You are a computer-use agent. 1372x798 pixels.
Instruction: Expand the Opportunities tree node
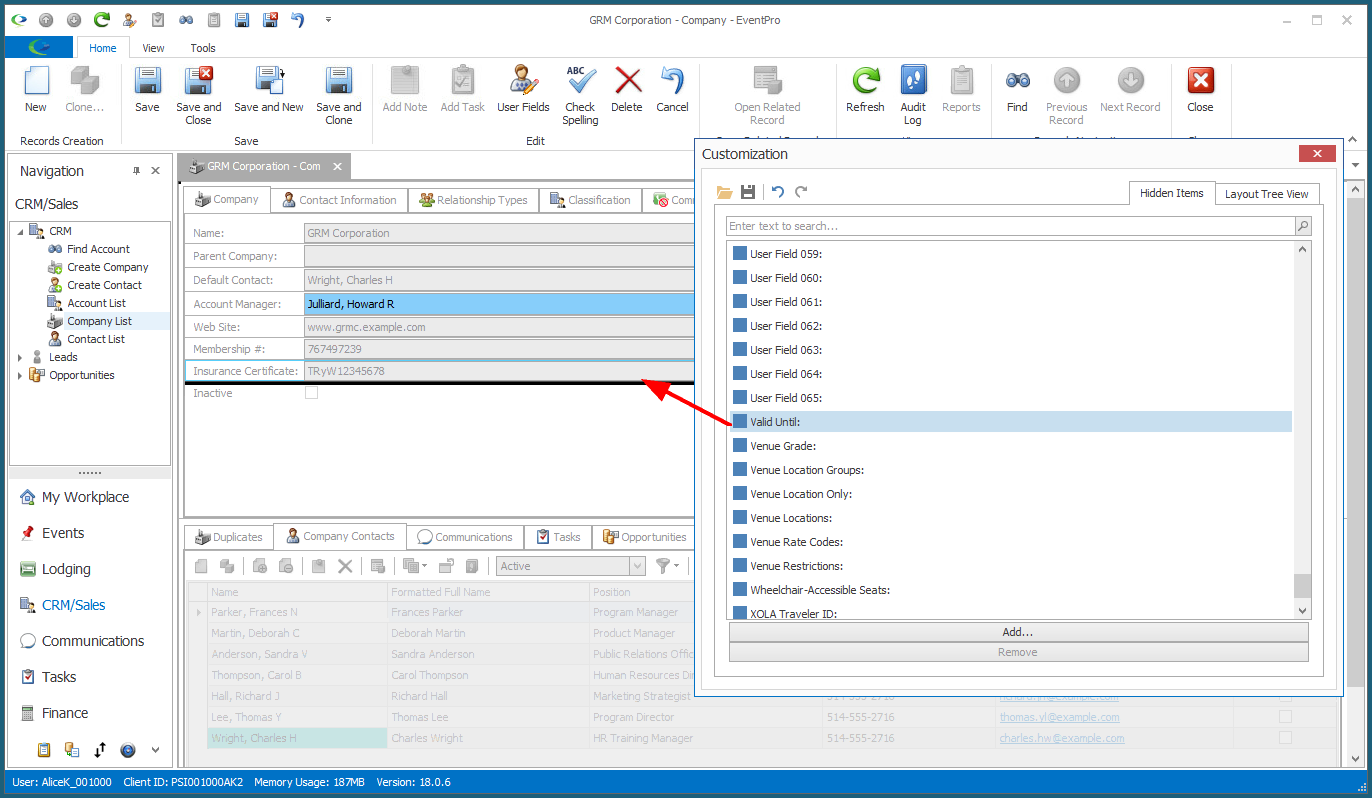[x=20, y=375]
